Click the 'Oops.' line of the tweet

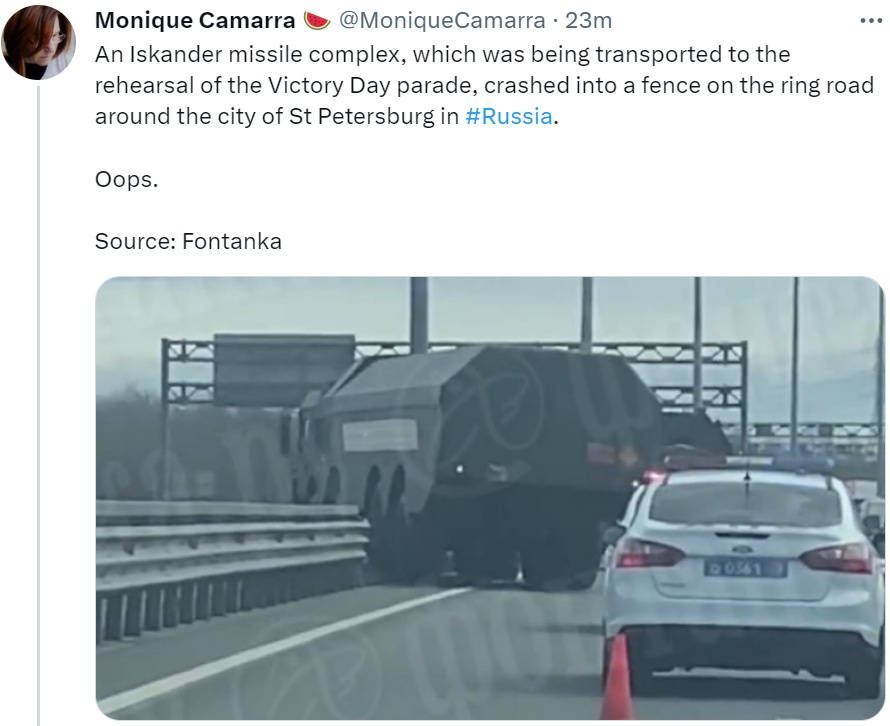(x=127, y=179)
